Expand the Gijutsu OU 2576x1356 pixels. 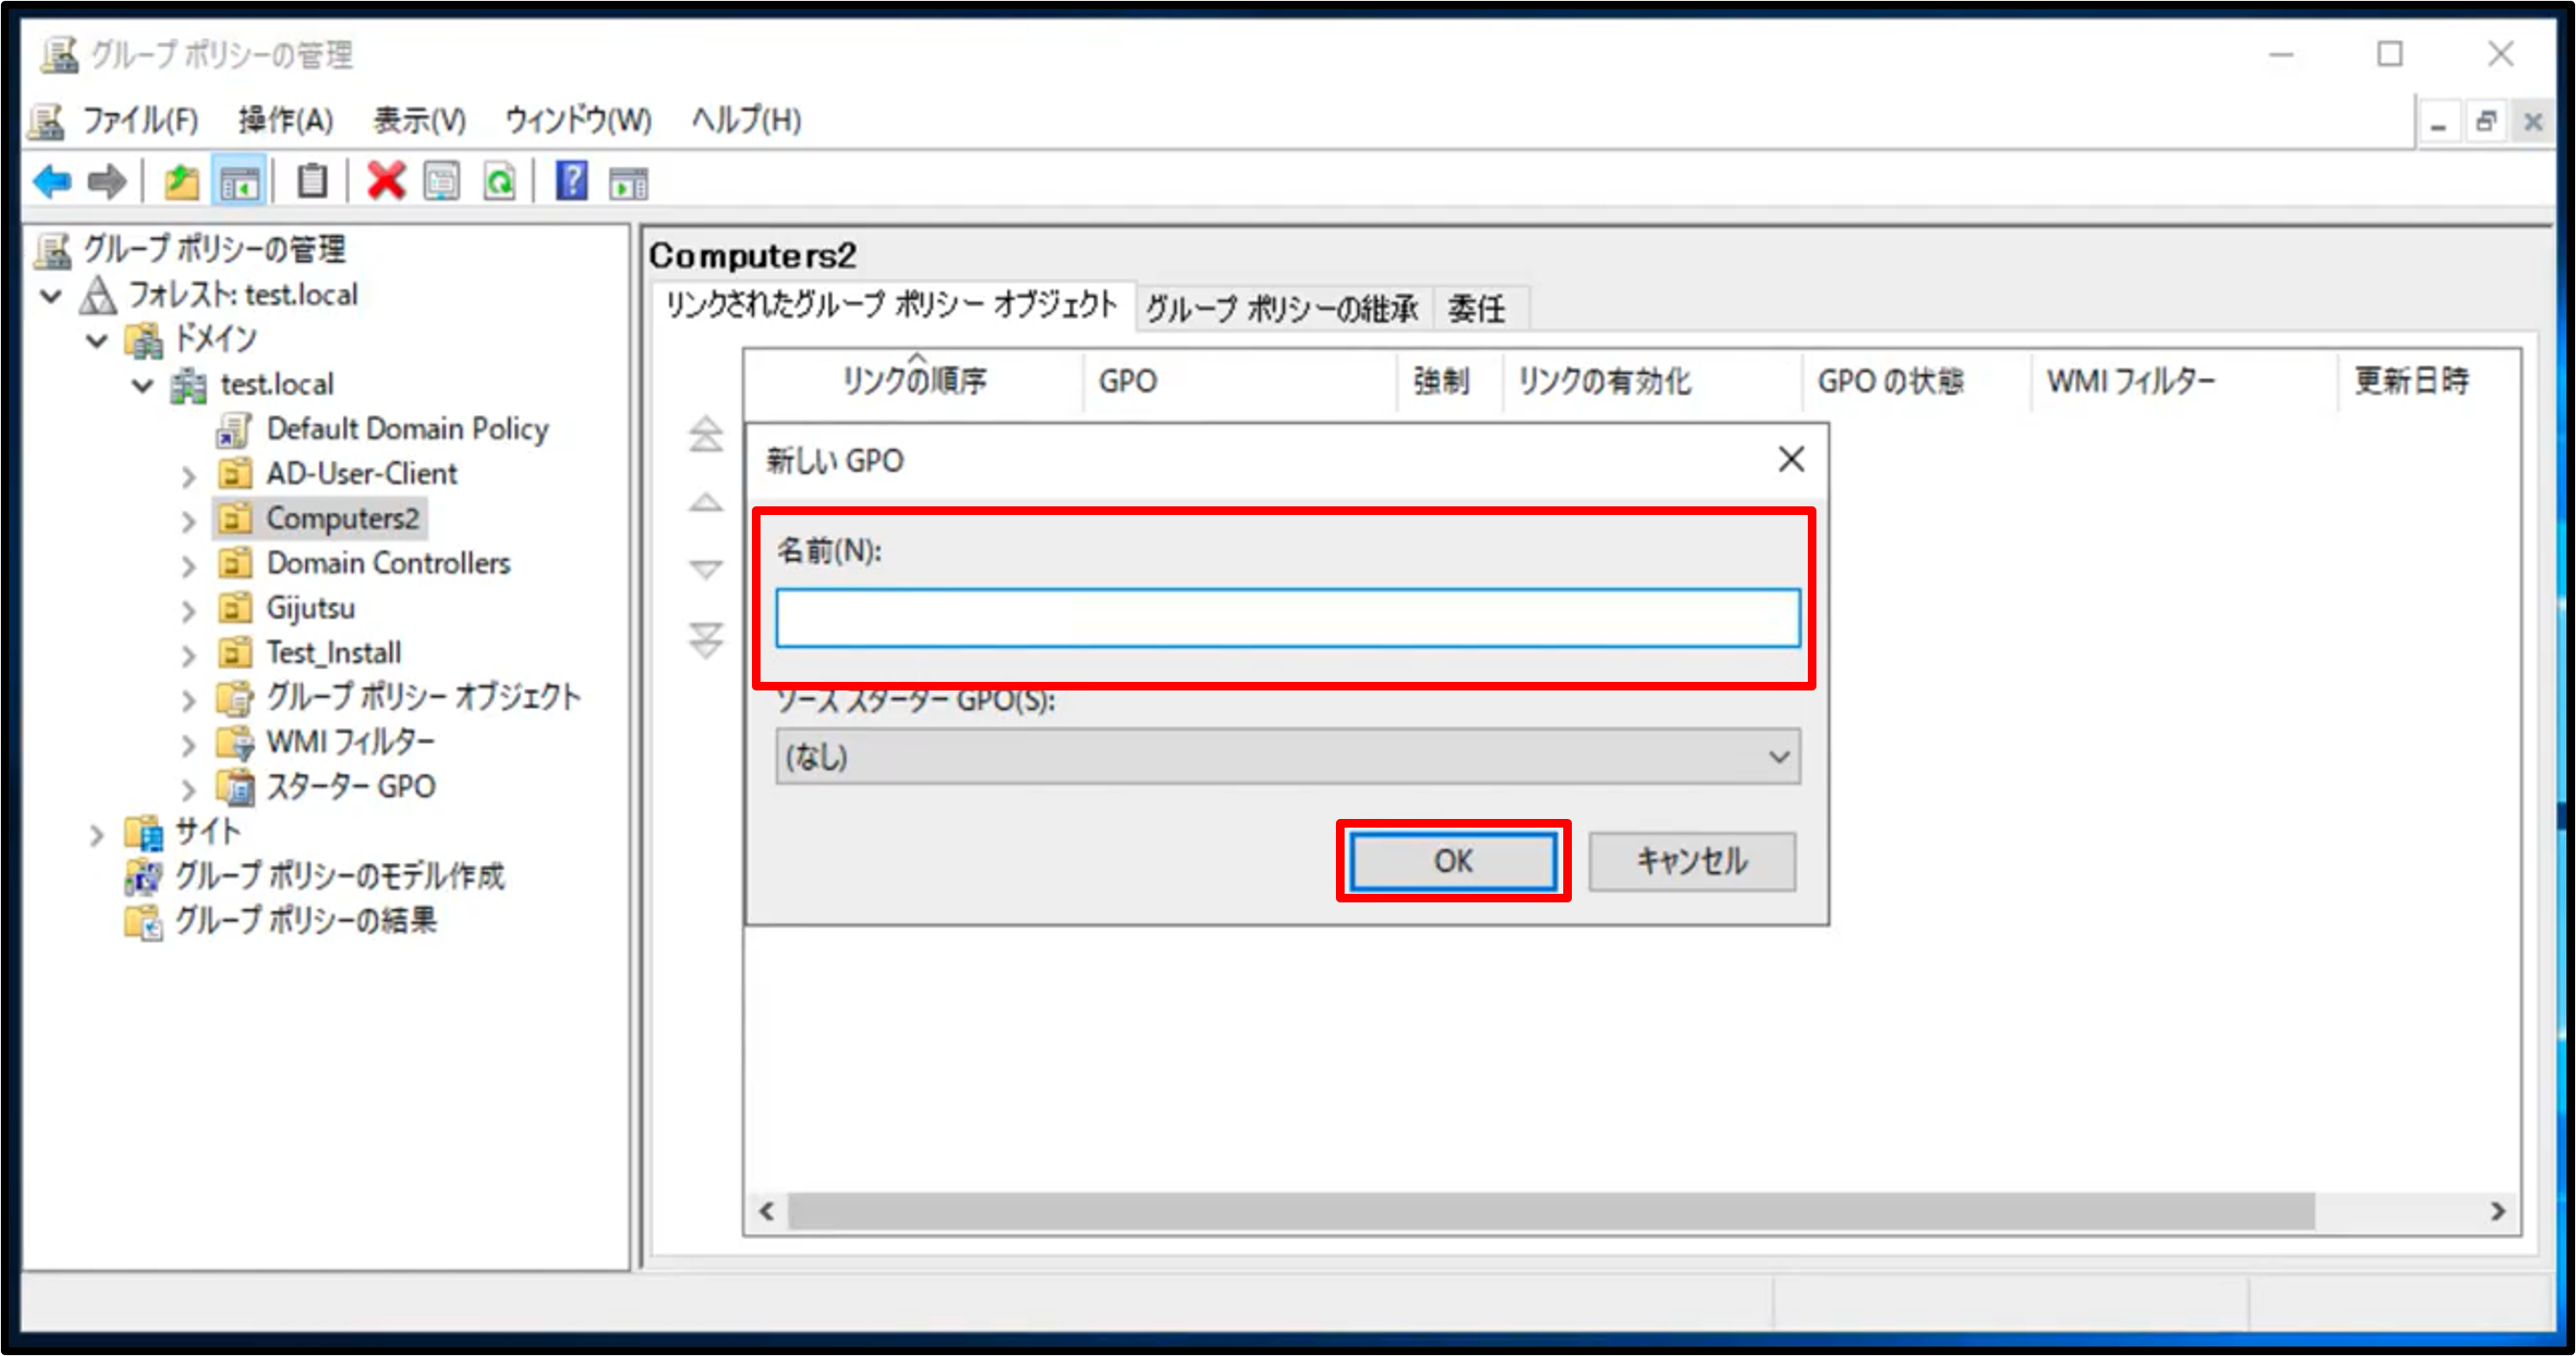point(189,610)
